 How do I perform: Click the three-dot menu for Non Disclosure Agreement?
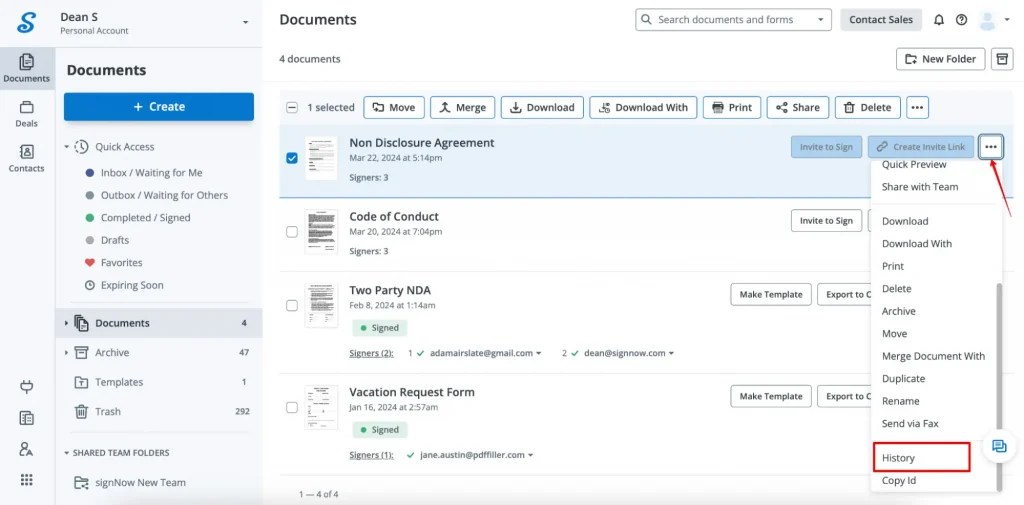coord(990,147)
